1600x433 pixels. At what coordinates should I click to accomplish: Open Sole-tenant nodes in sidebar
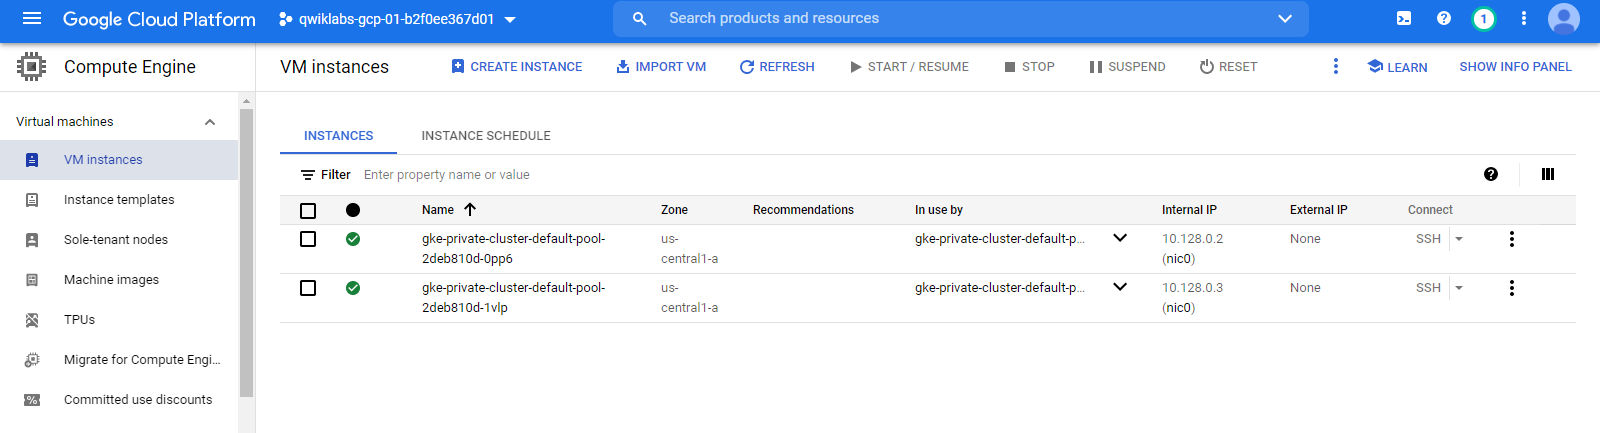119,240
